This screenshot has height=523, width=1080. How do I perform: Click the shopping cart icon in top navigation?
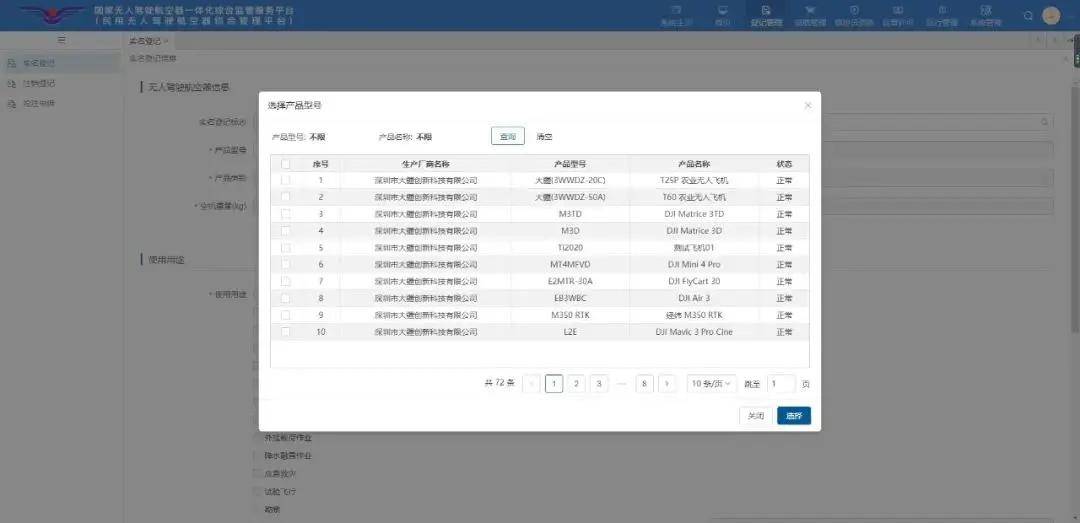click(x=810, y=10)
